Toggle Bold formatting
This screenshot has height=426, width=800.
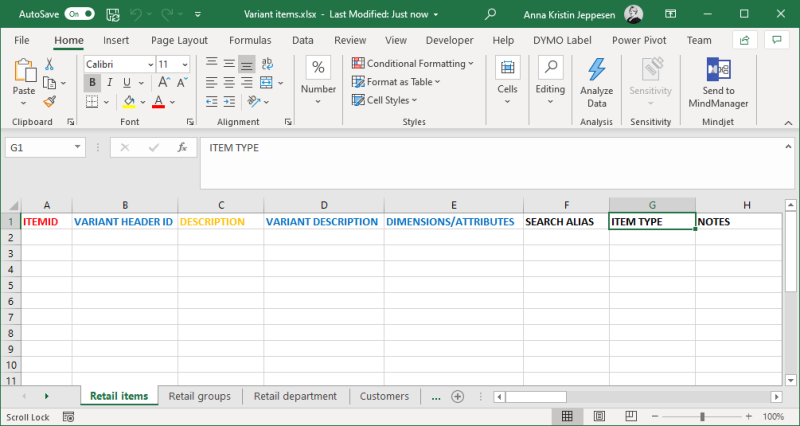point(92,83)
